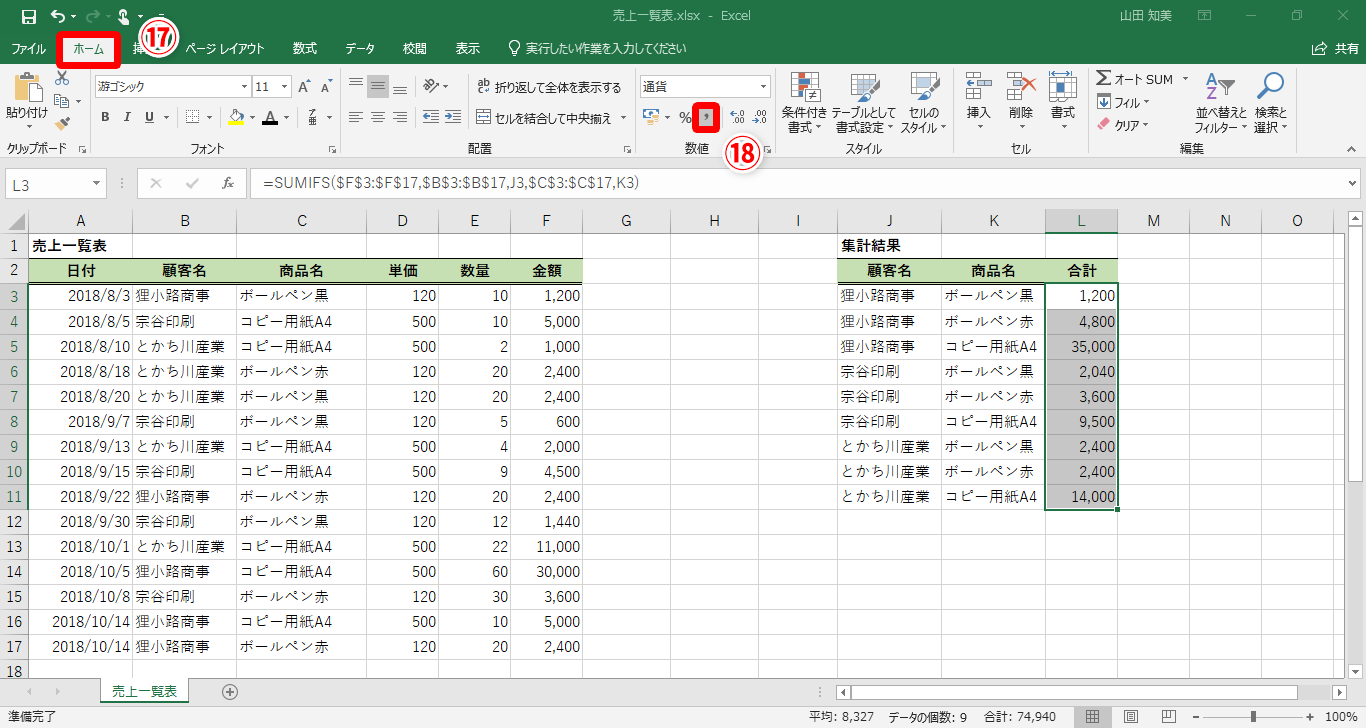Image resolution: width=1366 pixels, height=728 pixels.
Task: Toggle bold formatting
Action: [105, 117]
